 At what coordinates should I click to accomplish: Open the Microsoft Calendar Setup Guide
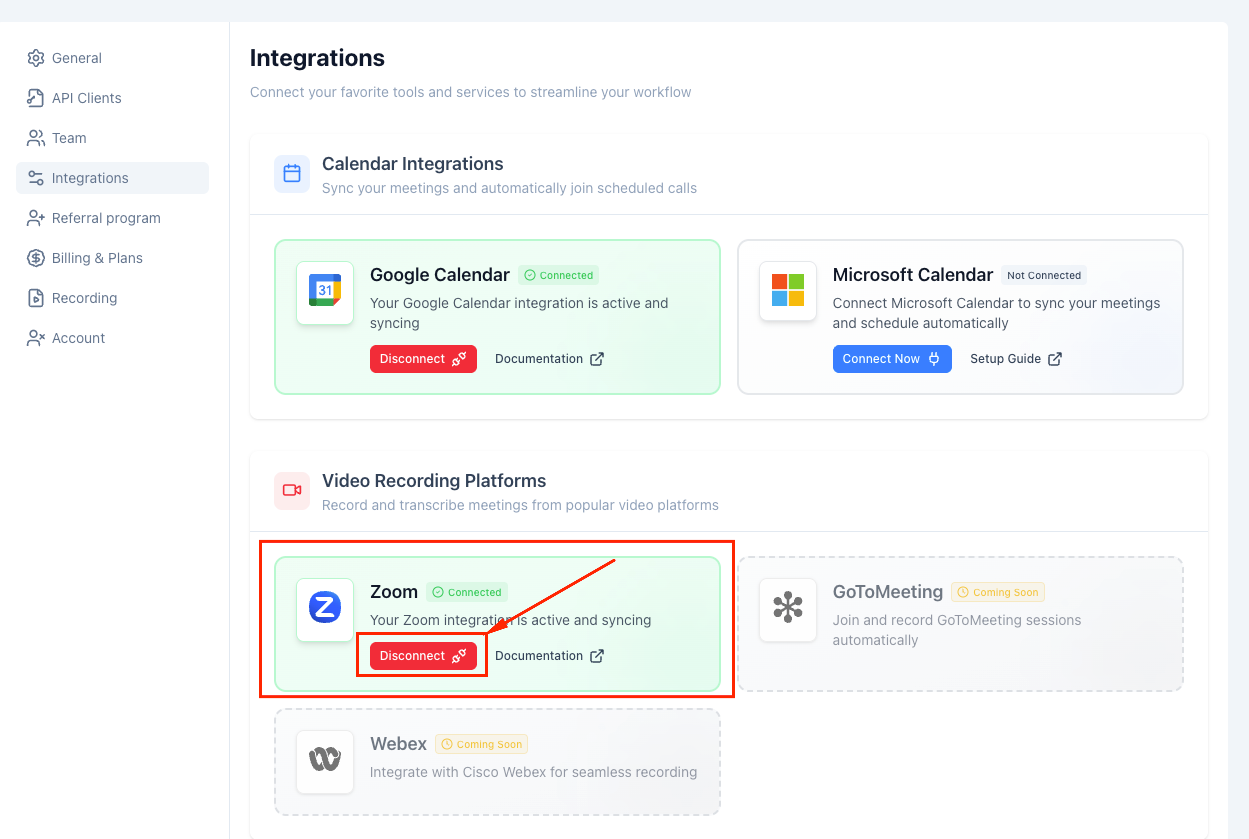[1016, 358]
